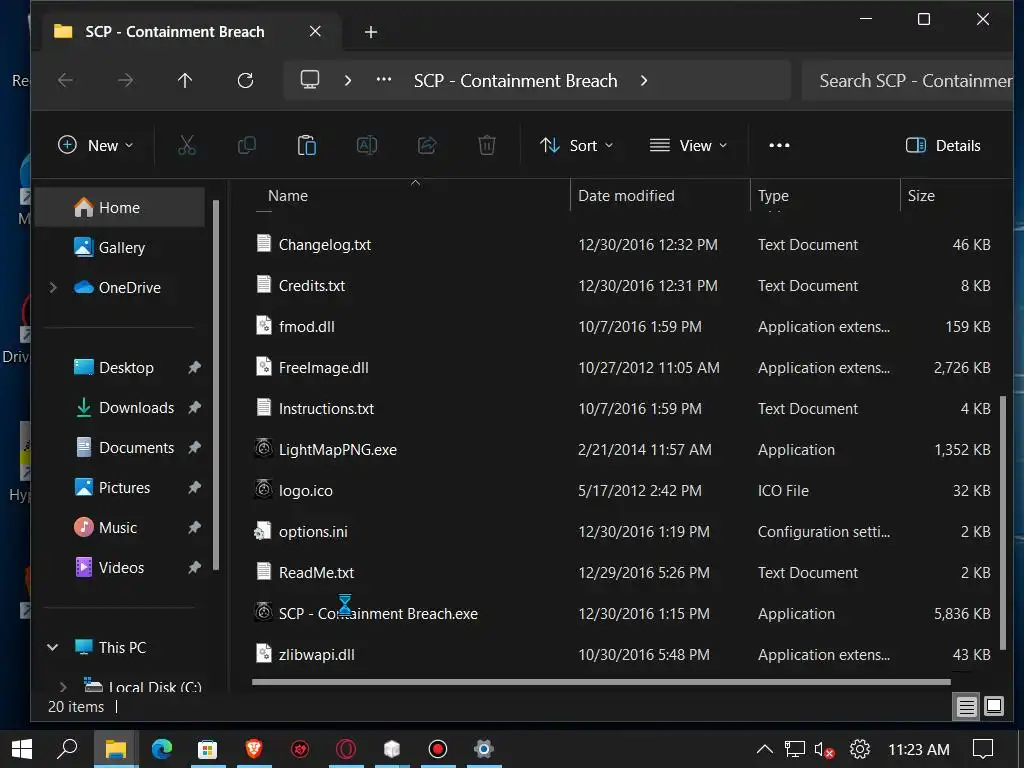Viewport: 1024px width, 768px height.
Task: Refresh the folder view
Action: (246, 80)
